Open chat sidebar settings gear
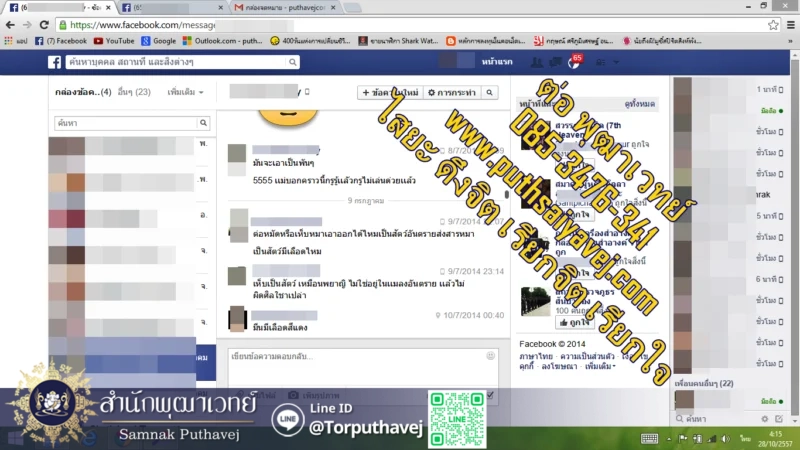800x450 pixels. coord(764,419)
